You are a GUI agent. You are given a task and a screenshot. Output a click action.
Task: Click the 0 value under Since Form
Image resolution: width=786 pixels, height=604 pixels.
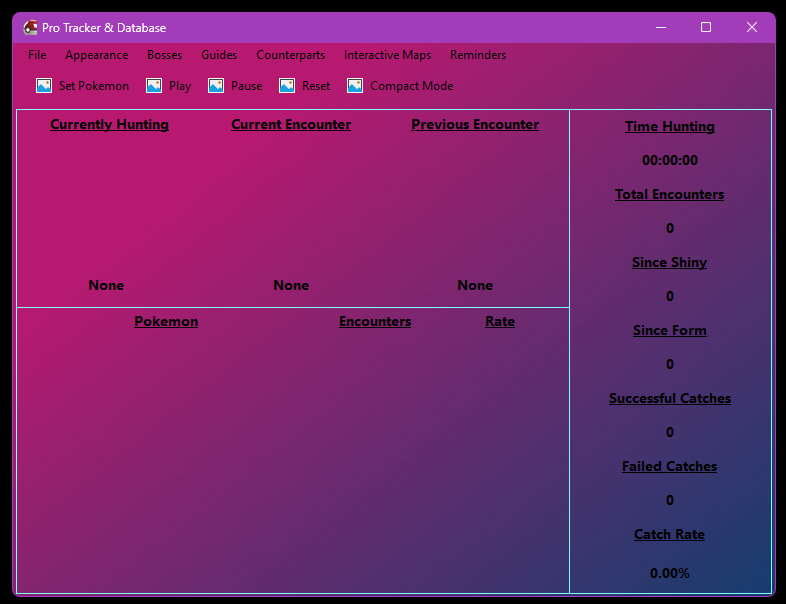670,364
